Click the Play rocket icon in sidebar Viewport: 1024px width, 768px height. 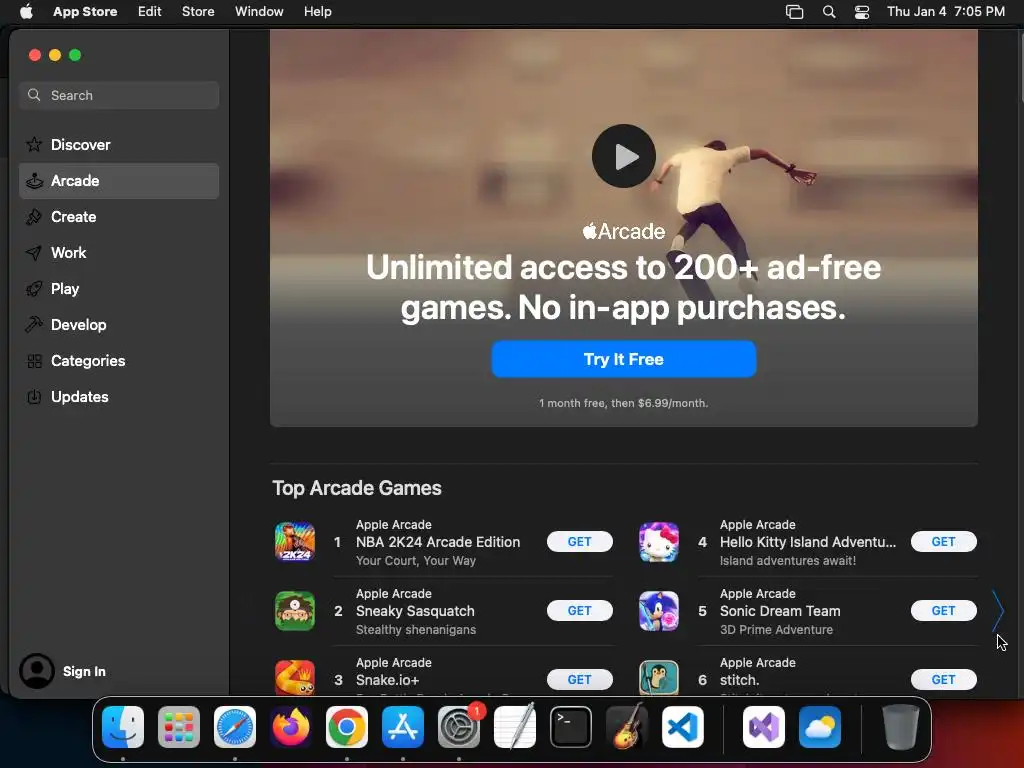tap(34, 289)
